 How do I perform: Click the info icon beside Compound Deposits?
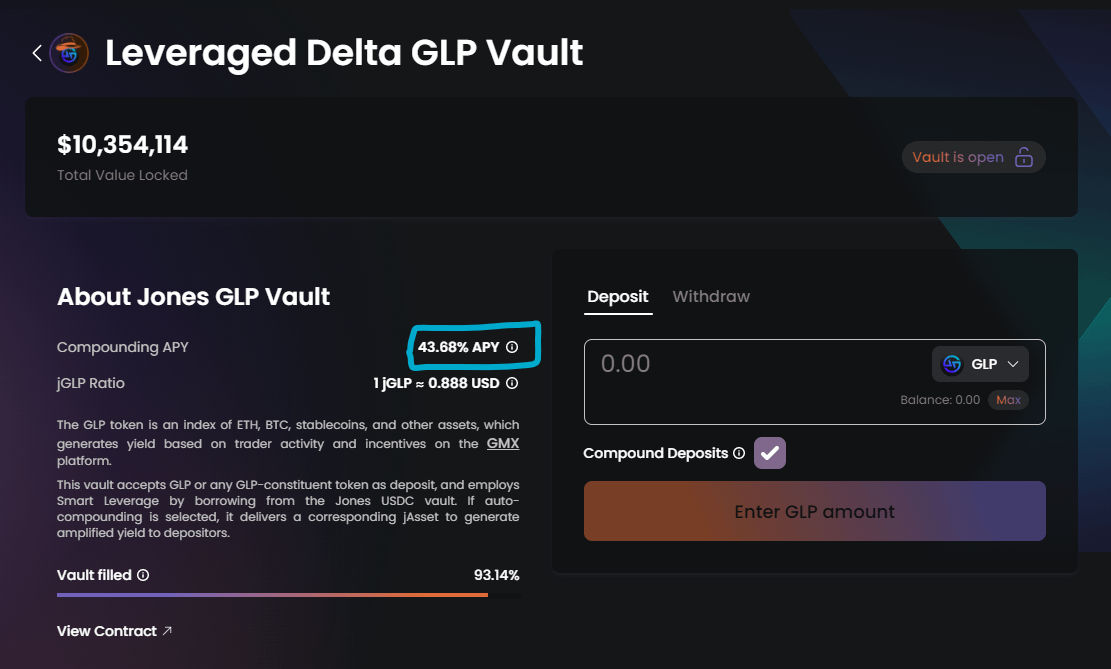click(739, 453)
